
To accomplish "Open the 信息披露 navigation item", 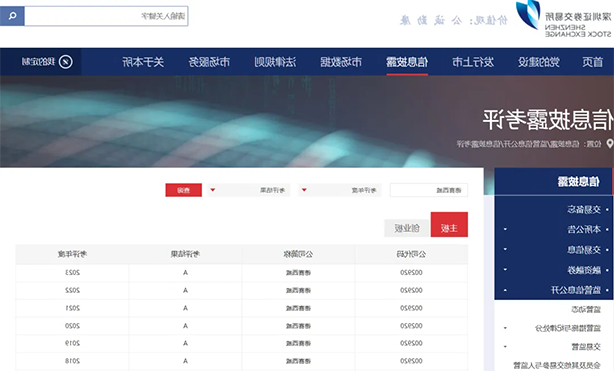I will tap(407, 62).
